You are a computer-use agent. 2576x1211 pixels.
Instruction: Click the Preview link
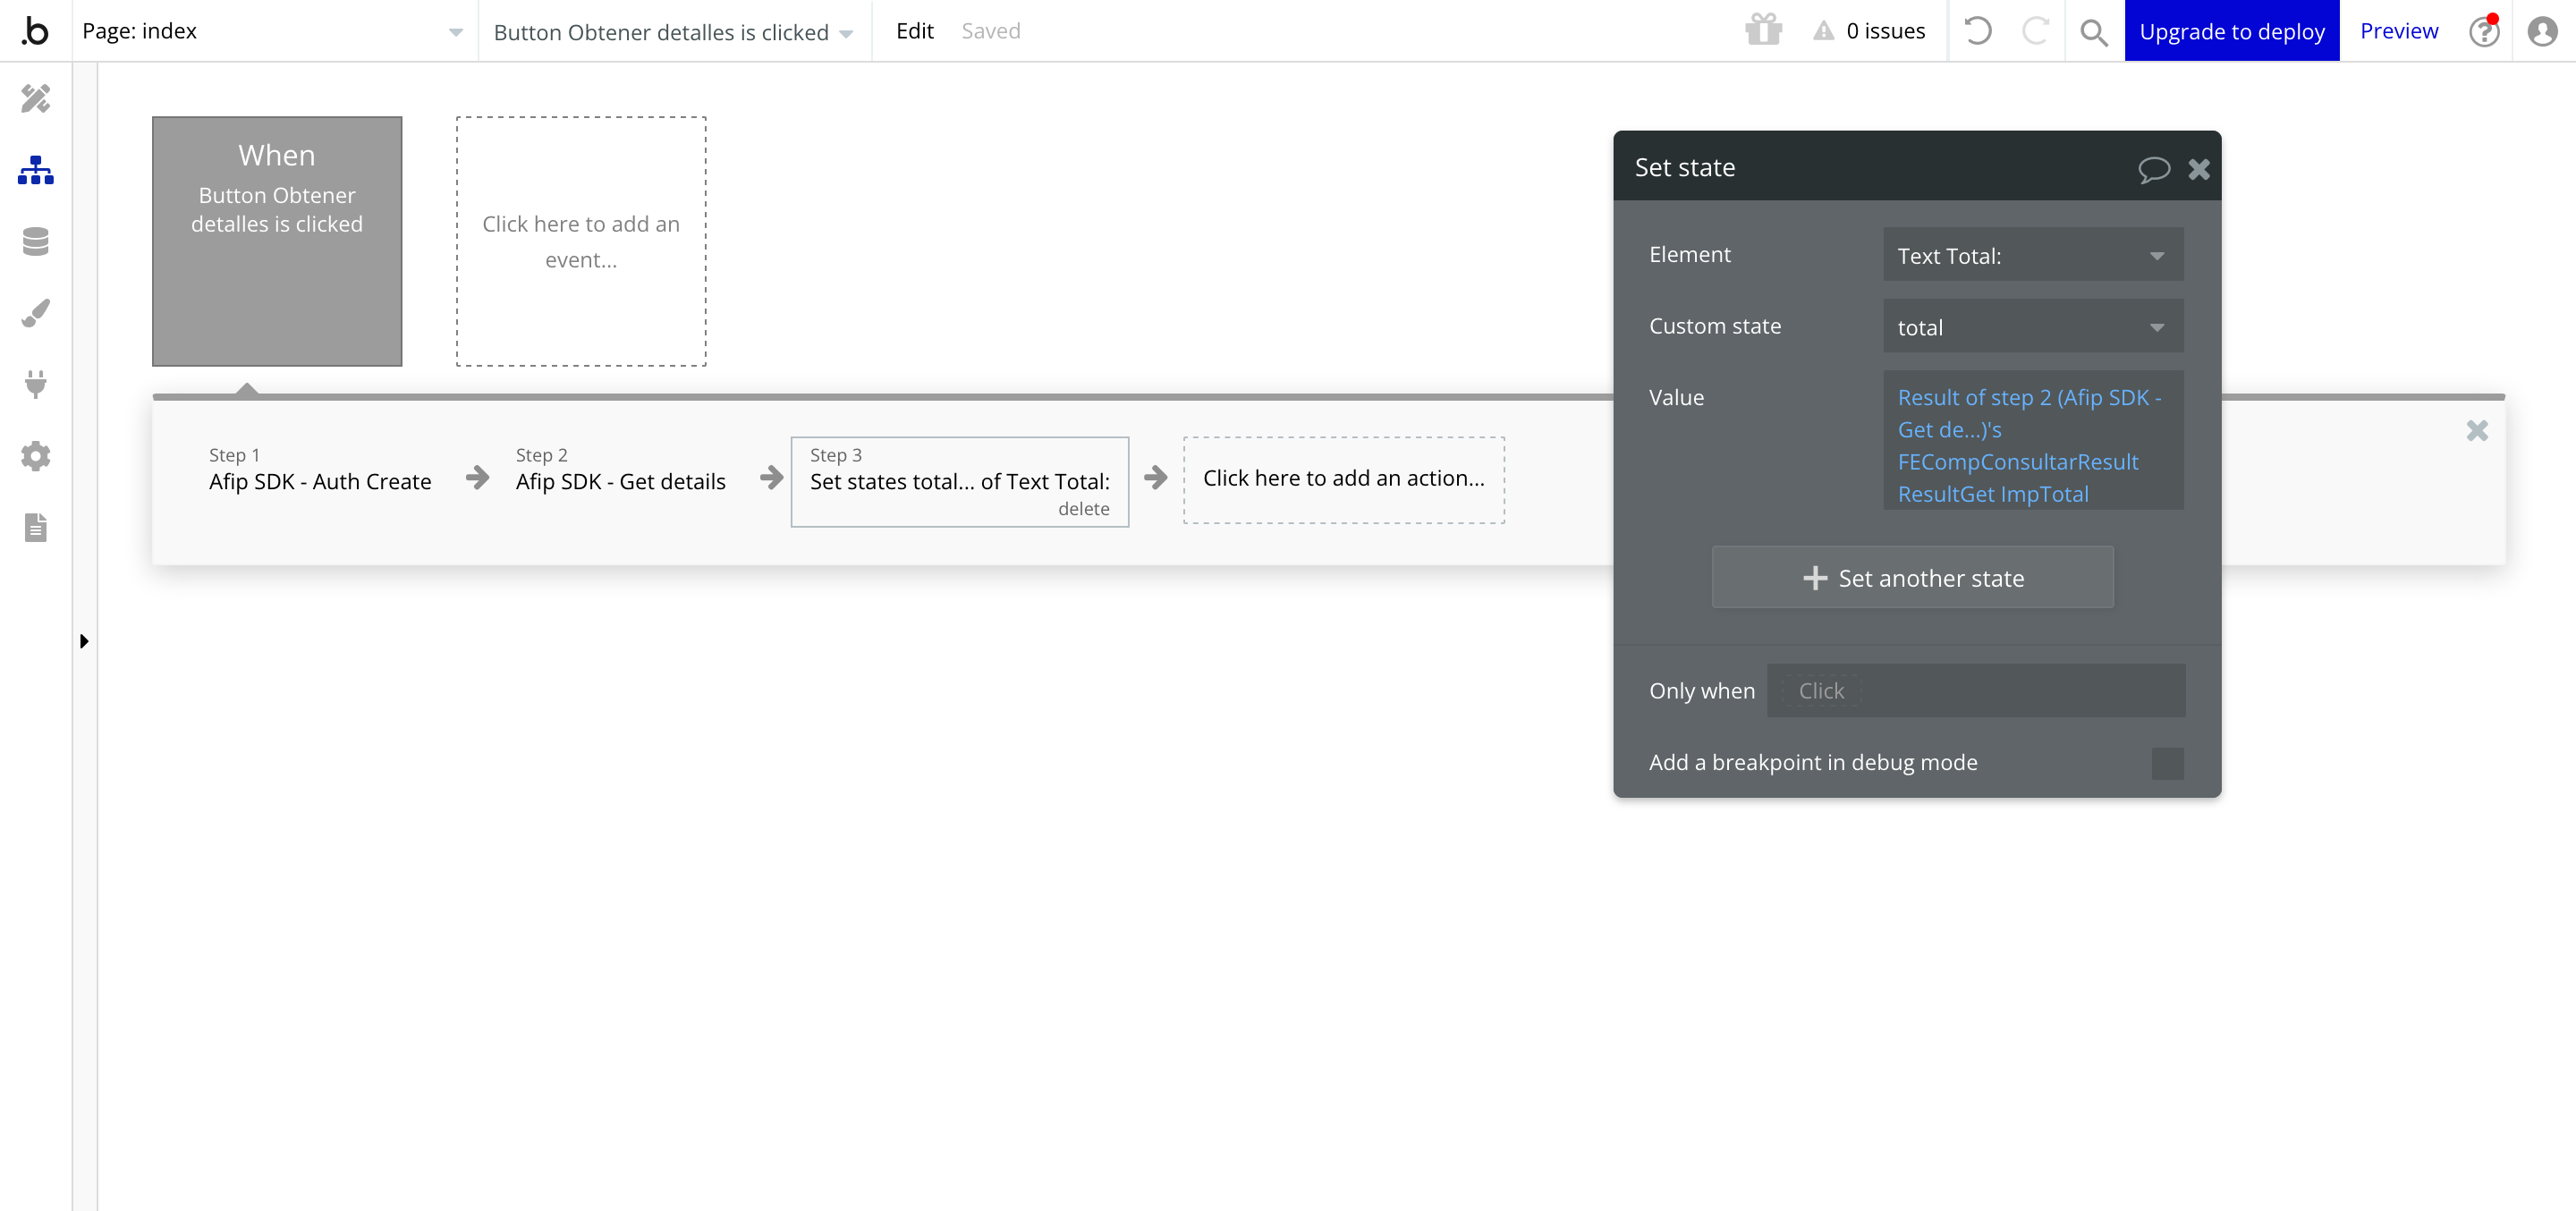click(2399, 31)
